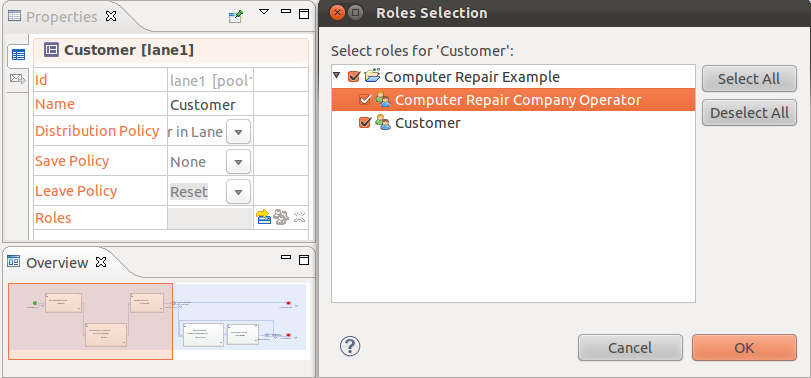Click the grey window button in Roles Selection title bar
811x378 pixels.
[x=355, y=12]
